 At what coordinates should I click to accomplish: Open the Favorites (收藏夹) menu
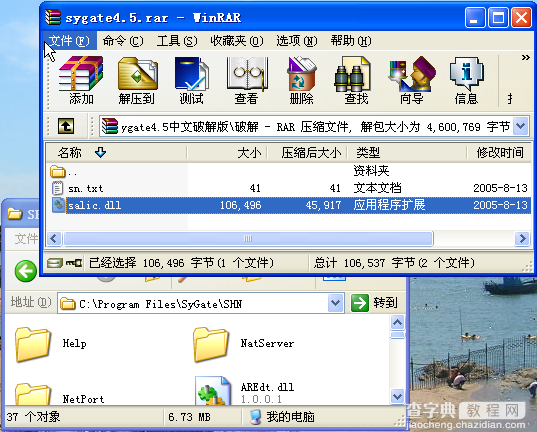tap(237, 41)
